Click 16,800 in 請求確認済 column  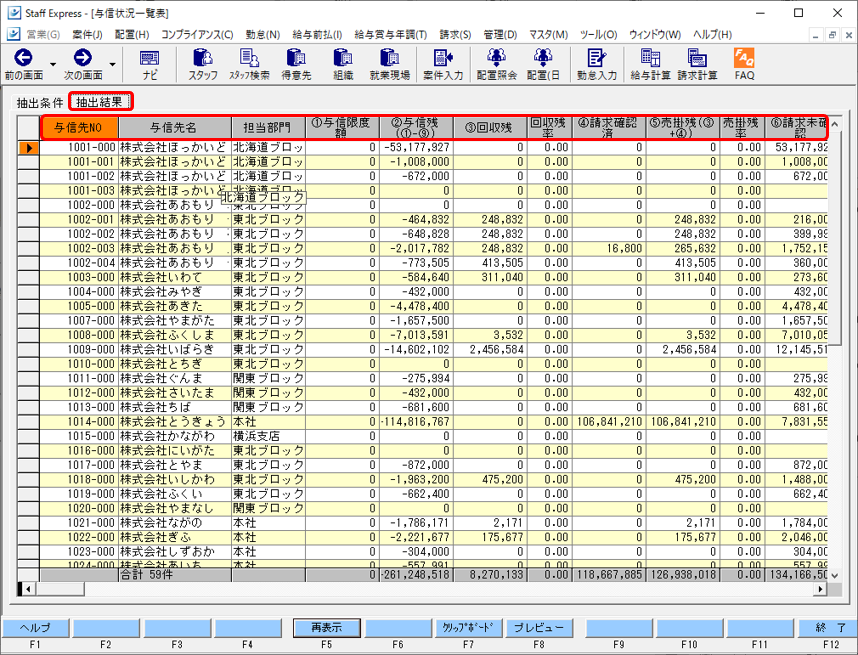tap(608, 248)
